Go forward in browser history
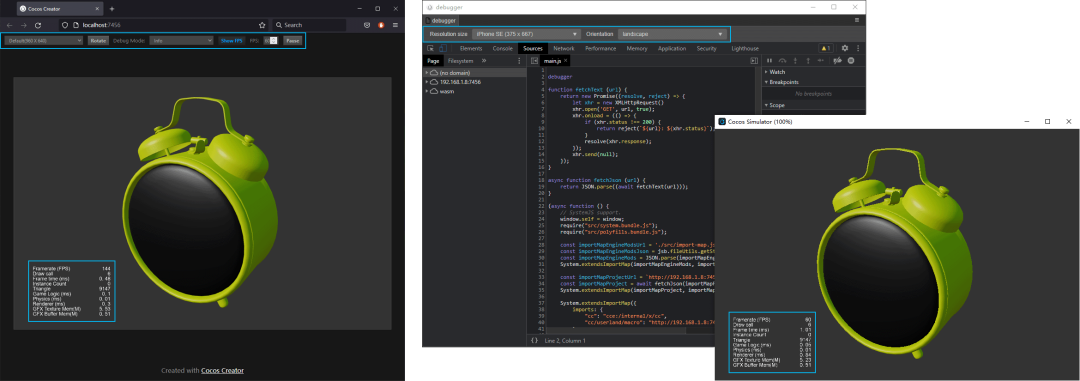Image resolution: width=1080 pixels, height=381 pixels. [23, 25]
